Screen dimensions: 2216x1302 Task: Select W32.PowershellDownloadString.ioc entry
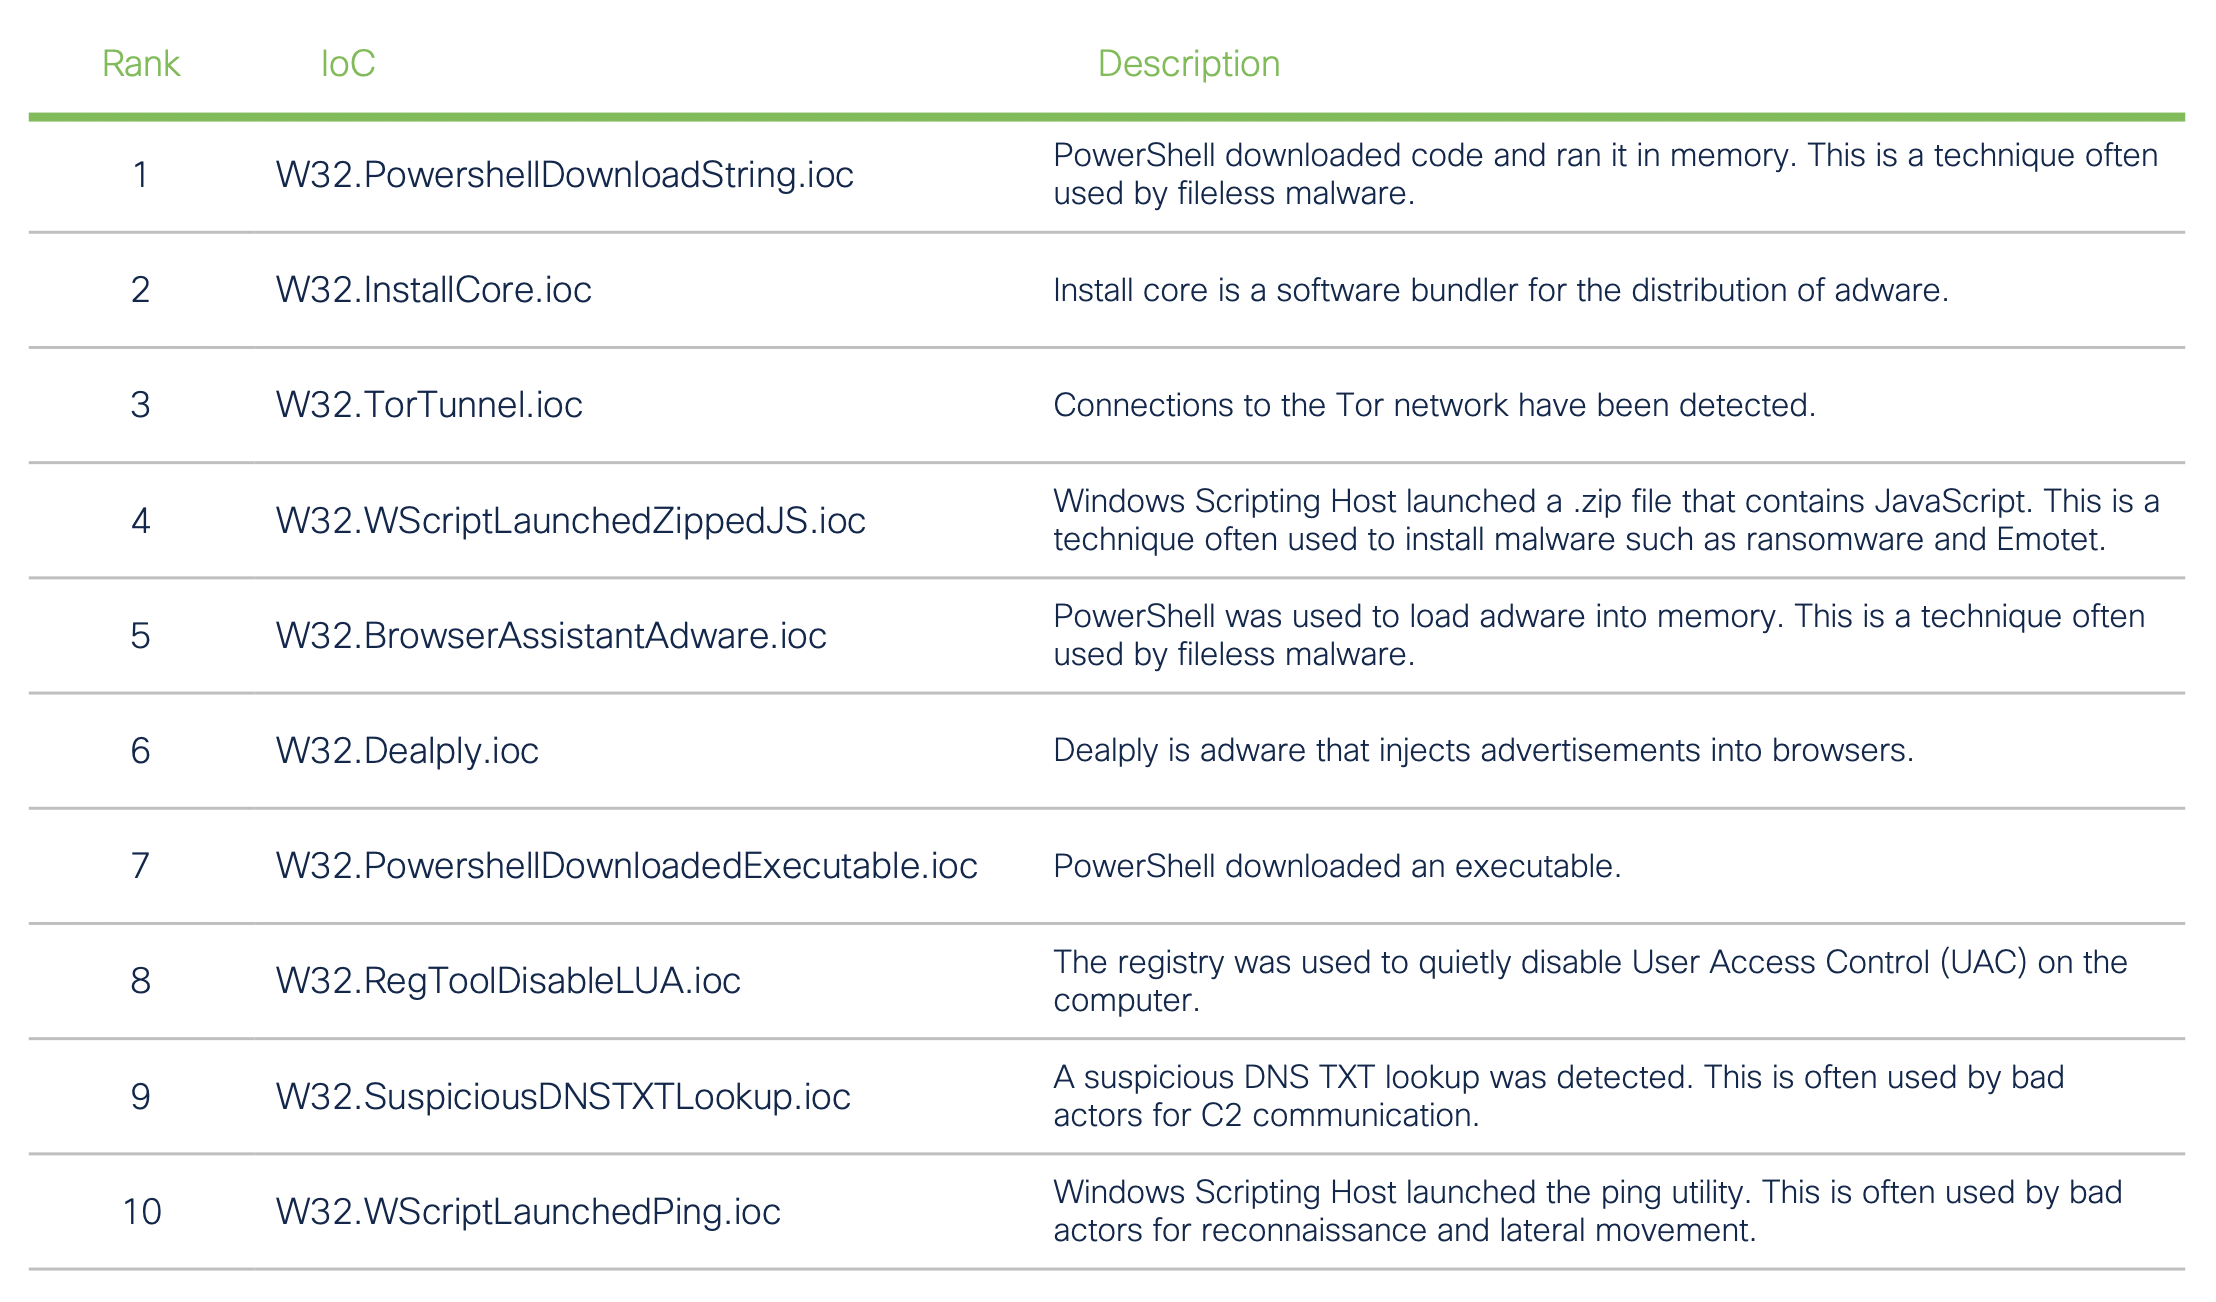coord(564,175)
